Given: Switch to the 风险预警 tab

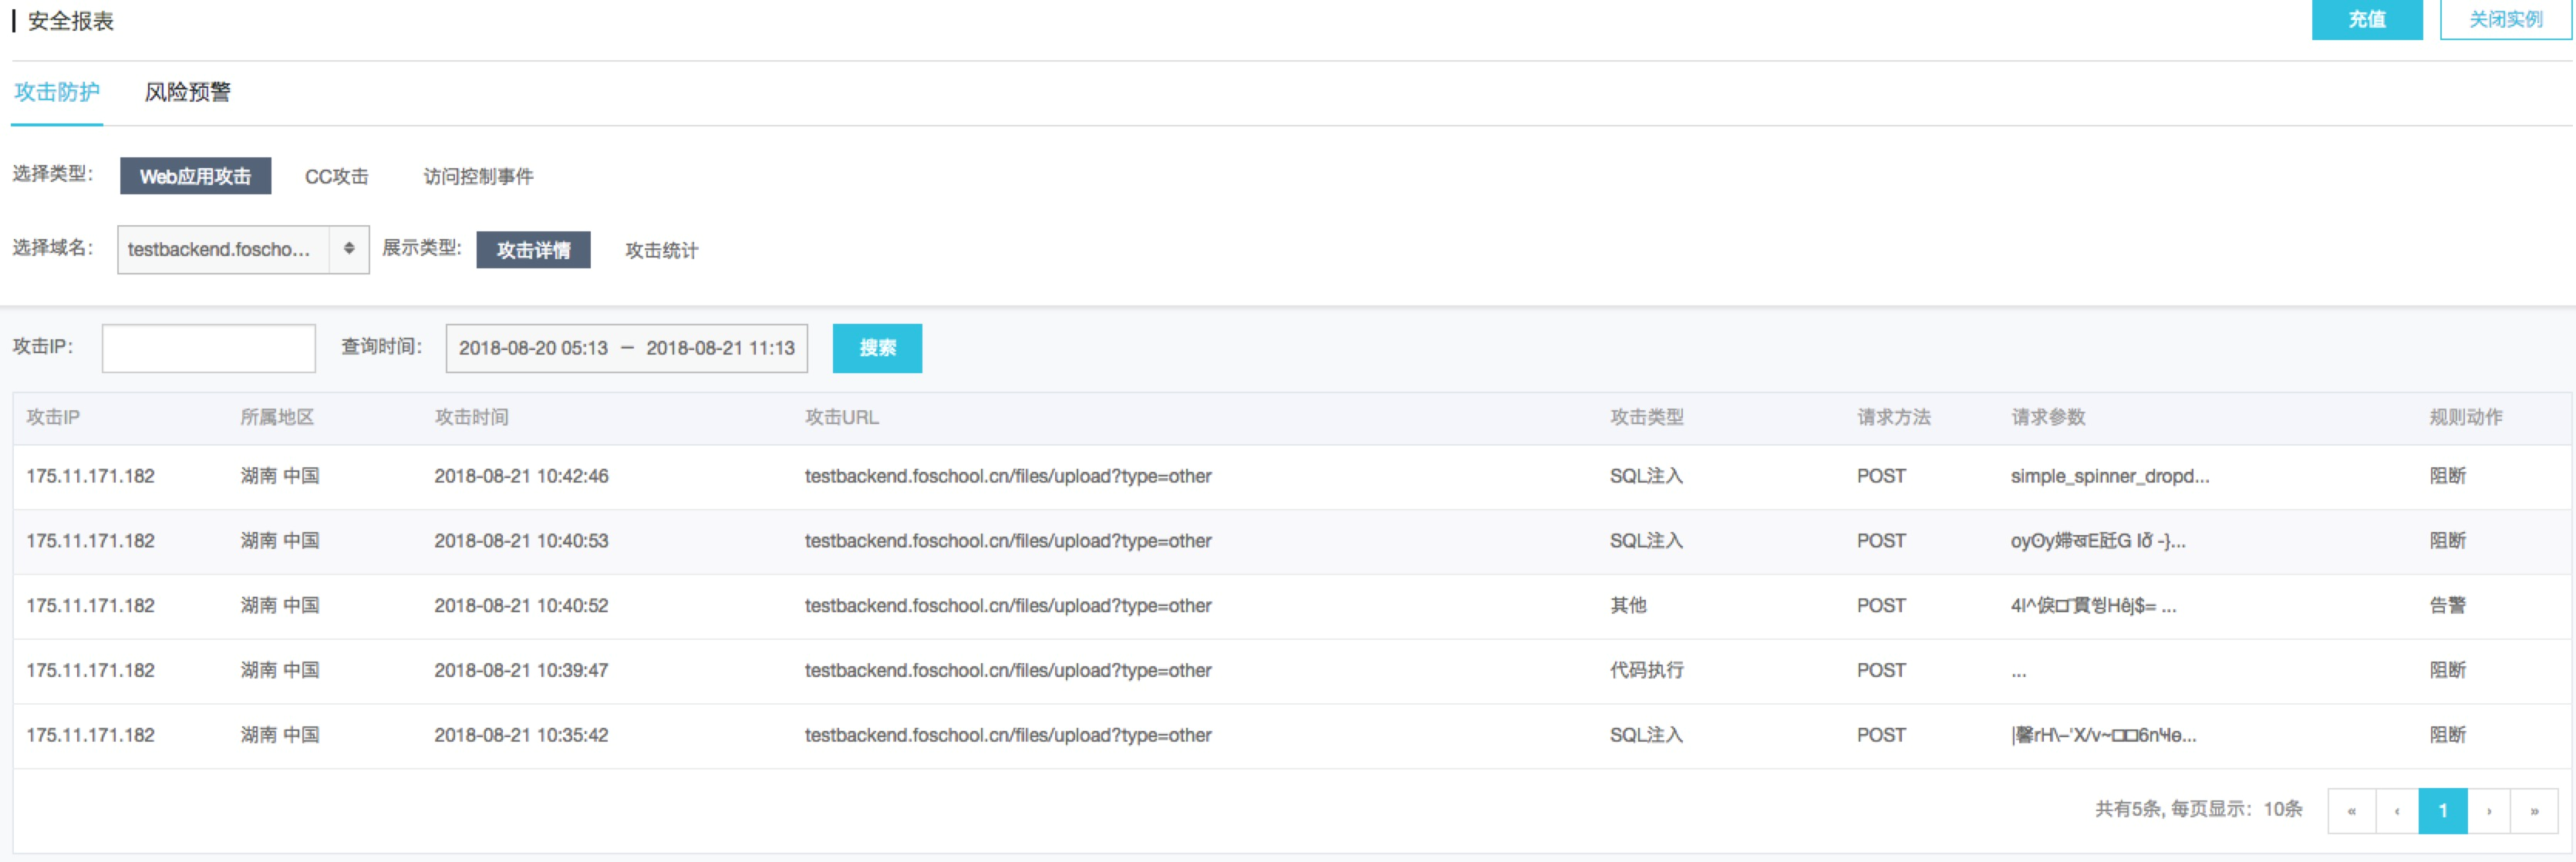Looking at the screenshot, I should [187, 92].
